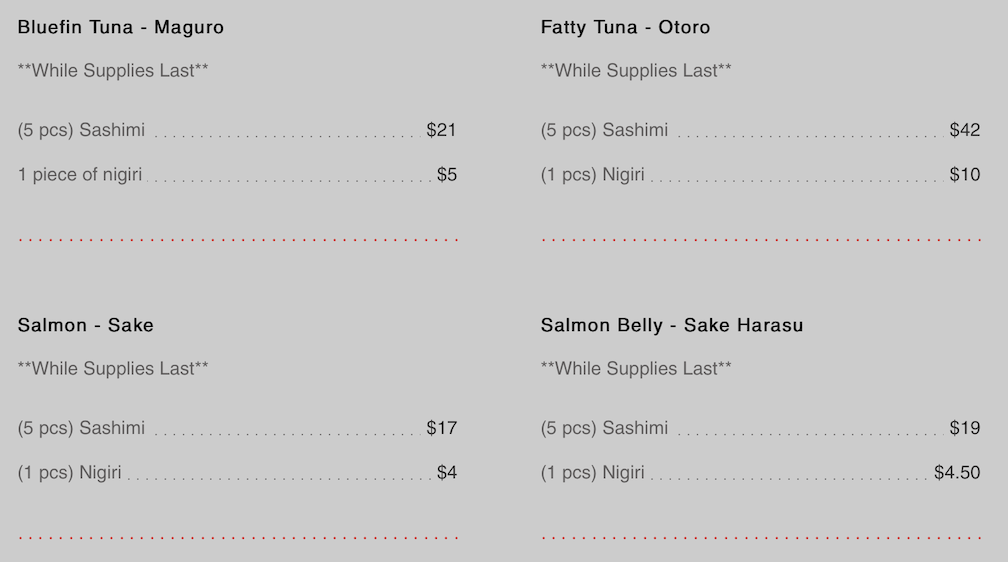Click the $21 Bluefin sashimi price
The height and width of the screenshot is (562, 1008).
coord(441,130)
